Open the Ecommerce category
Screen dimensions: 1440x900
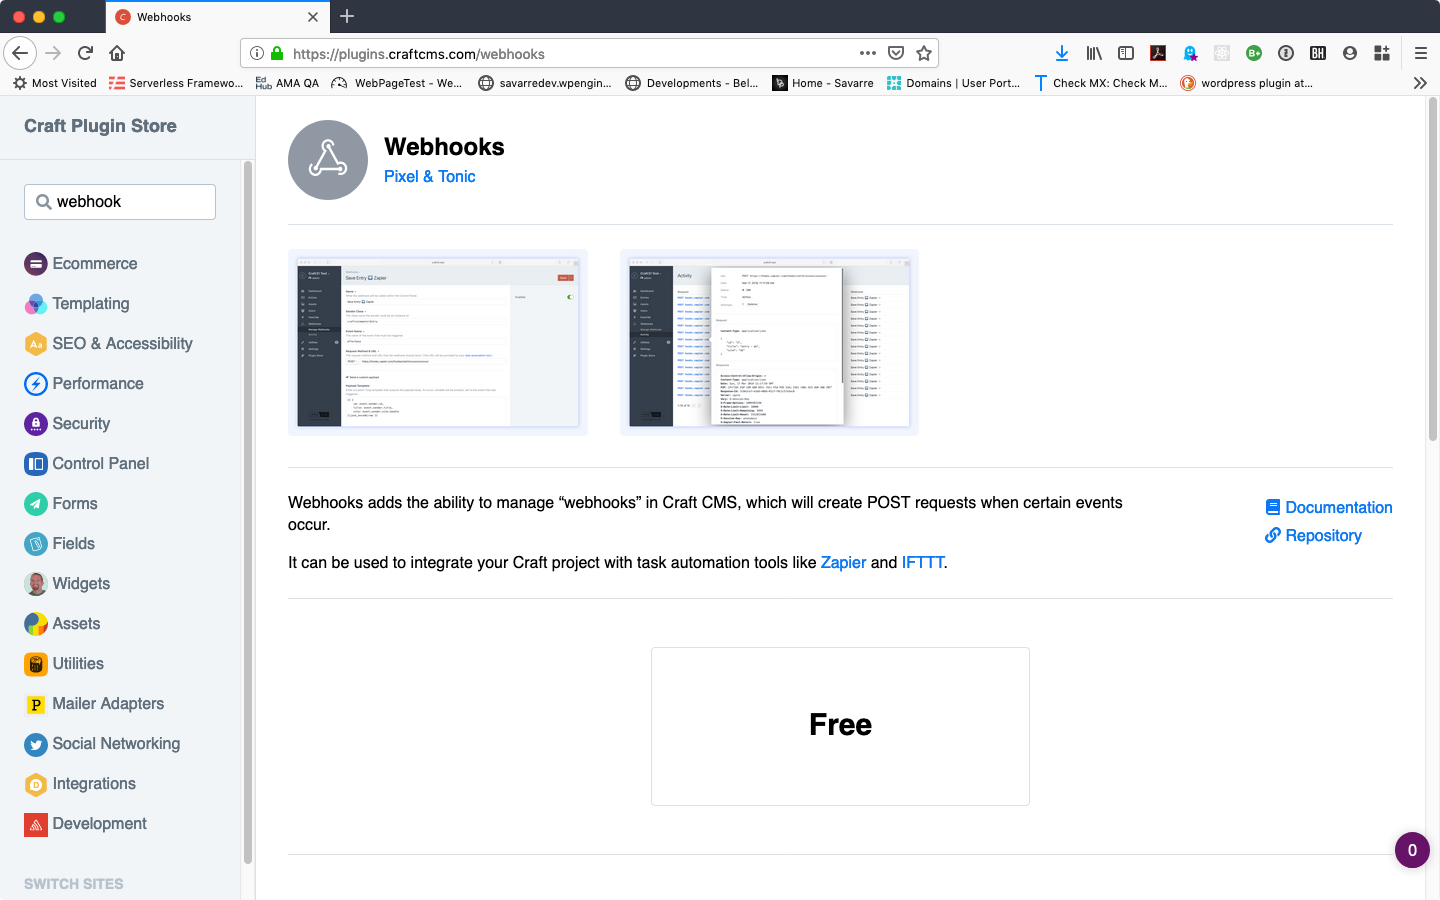(x=81, y=264)
